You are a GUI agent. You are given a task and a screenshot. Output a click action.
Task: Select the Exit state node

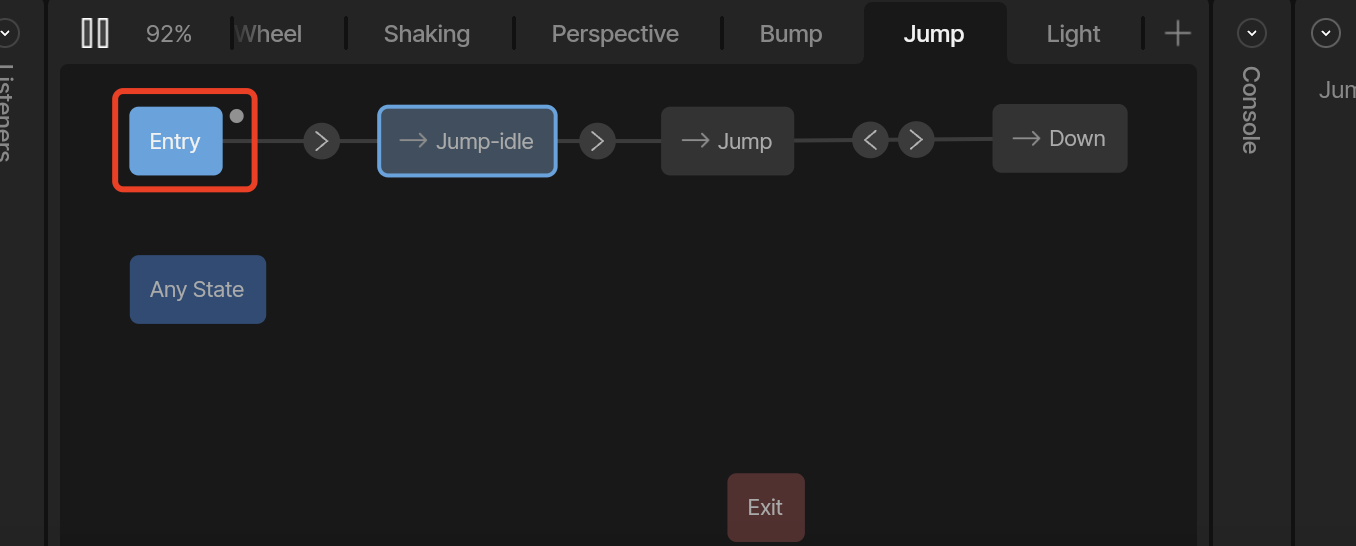pyautogui.click(x=765, y=507)
